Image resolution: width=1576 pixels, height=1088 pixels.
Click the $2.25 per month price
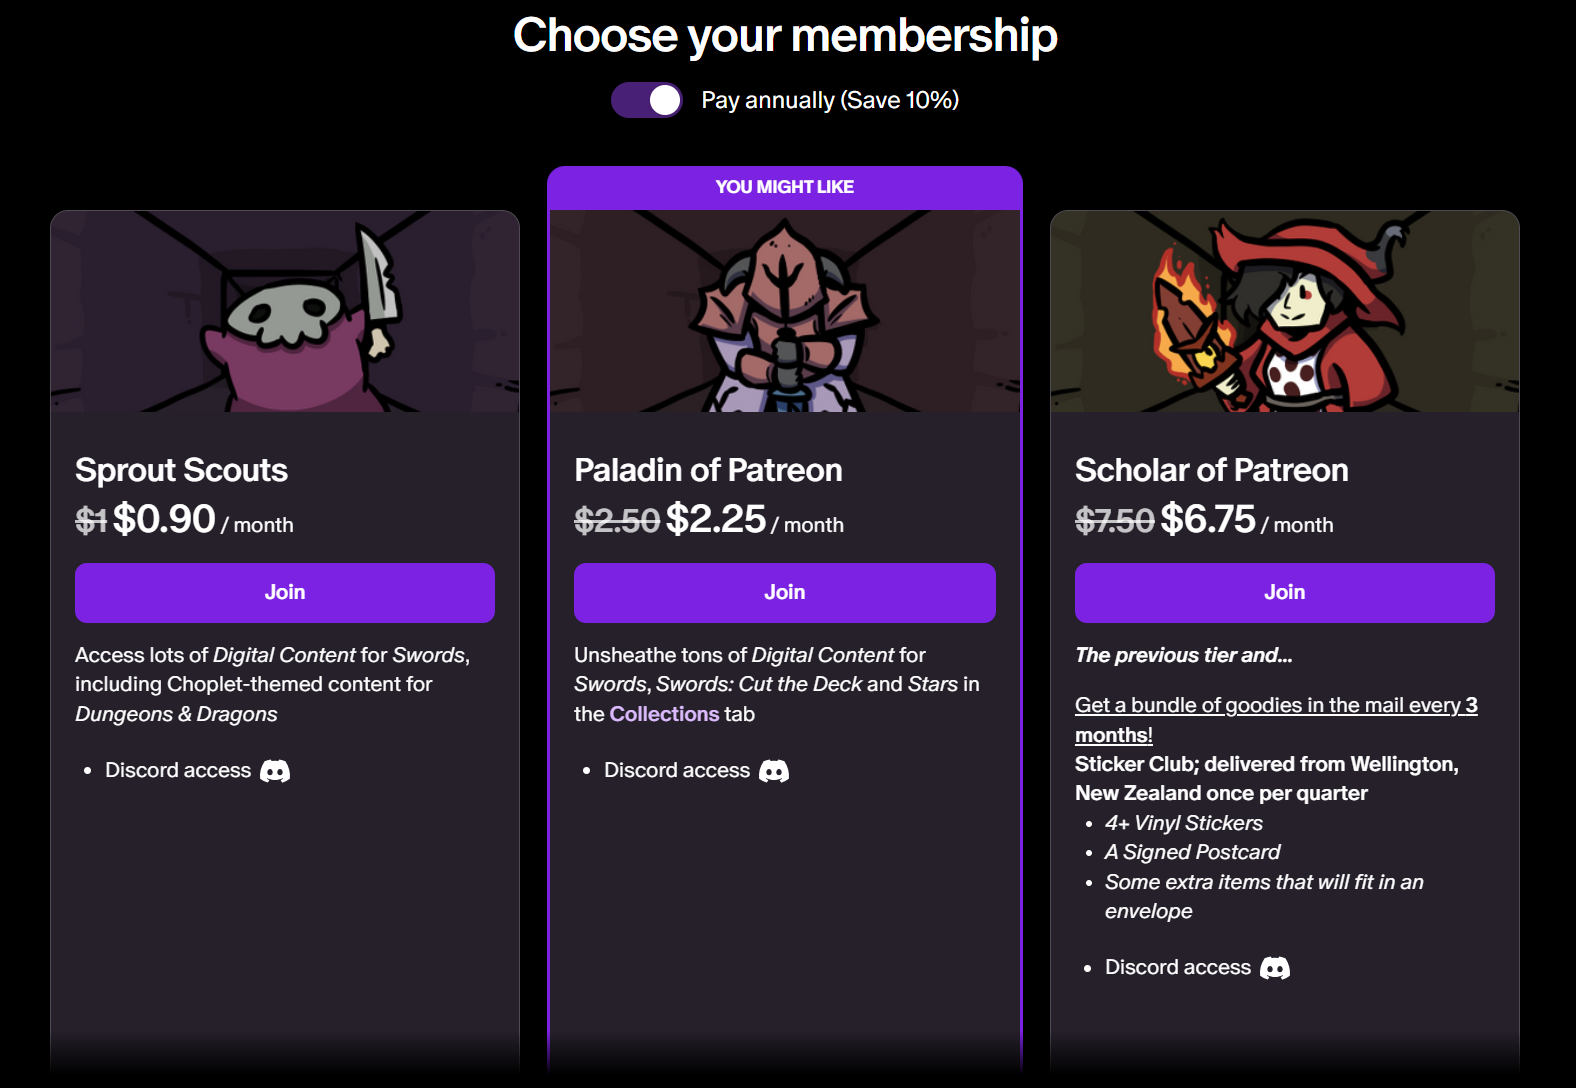coord(716,519)
